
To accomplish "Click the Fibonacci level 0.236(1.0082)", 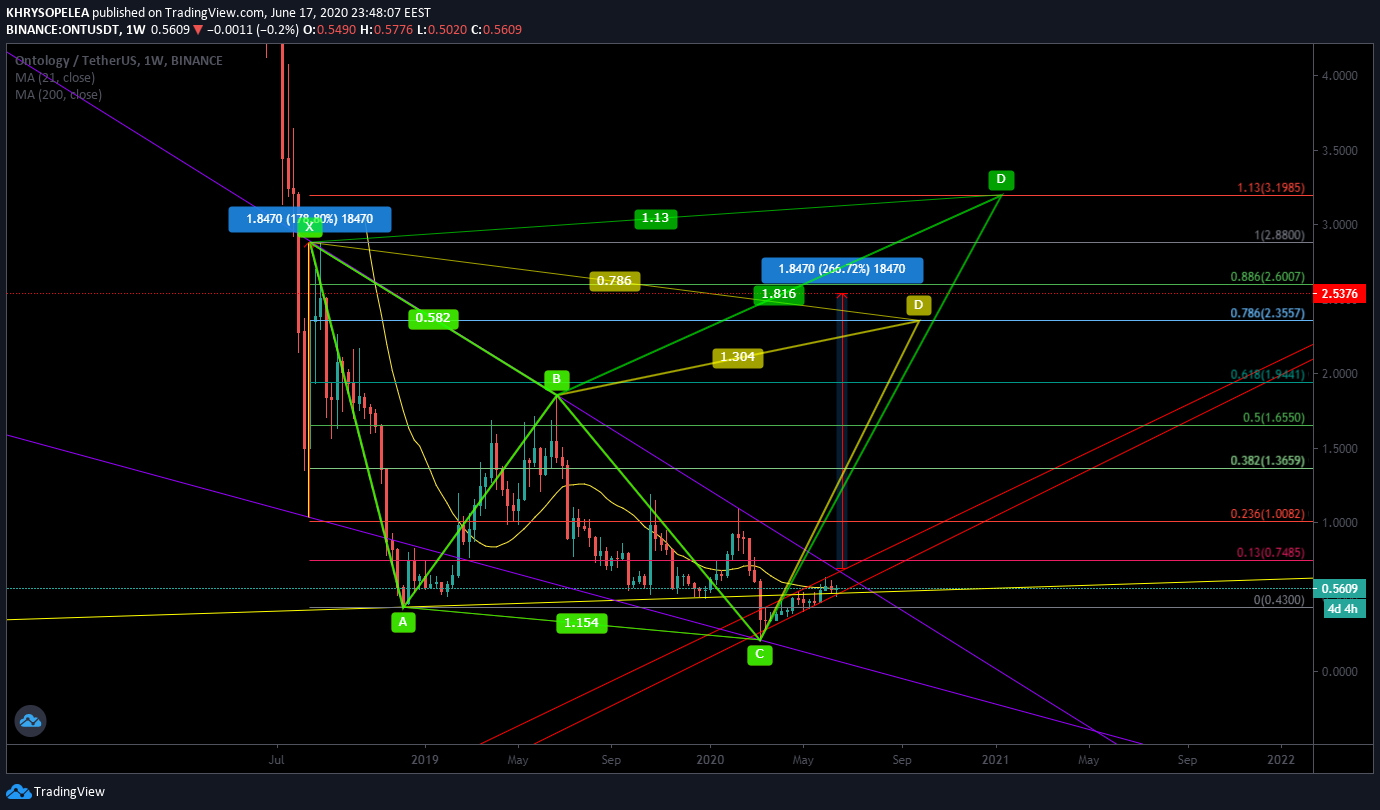I will [1266, 514].
